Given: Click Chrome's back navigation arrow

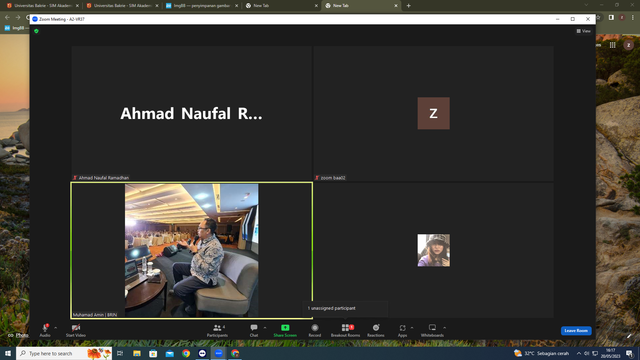Looking at the screenshot, I should pos(7,17).
